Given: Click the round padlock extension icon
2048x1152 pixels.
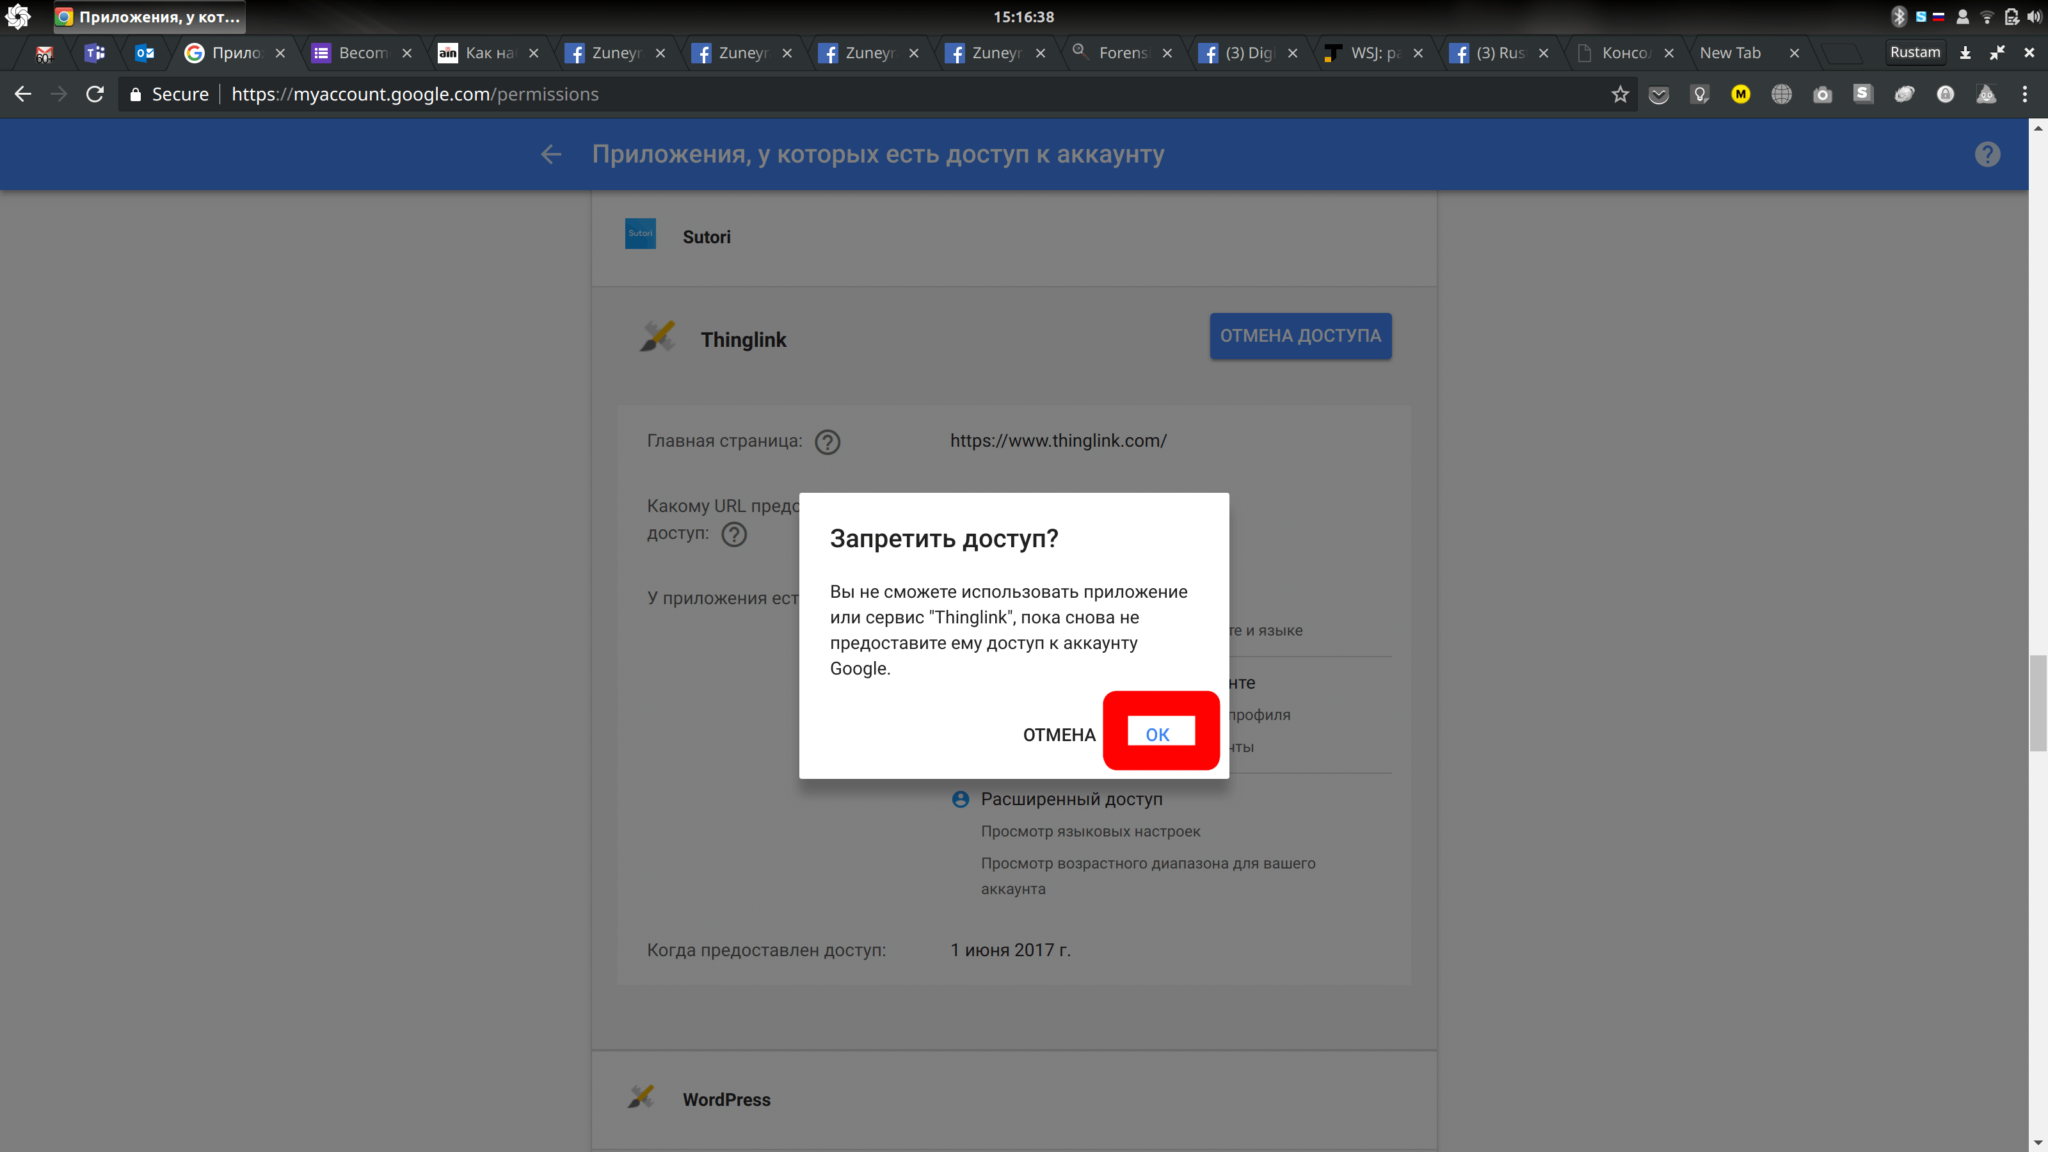Looking at the screenshot, I should (x=1945, y=94).
